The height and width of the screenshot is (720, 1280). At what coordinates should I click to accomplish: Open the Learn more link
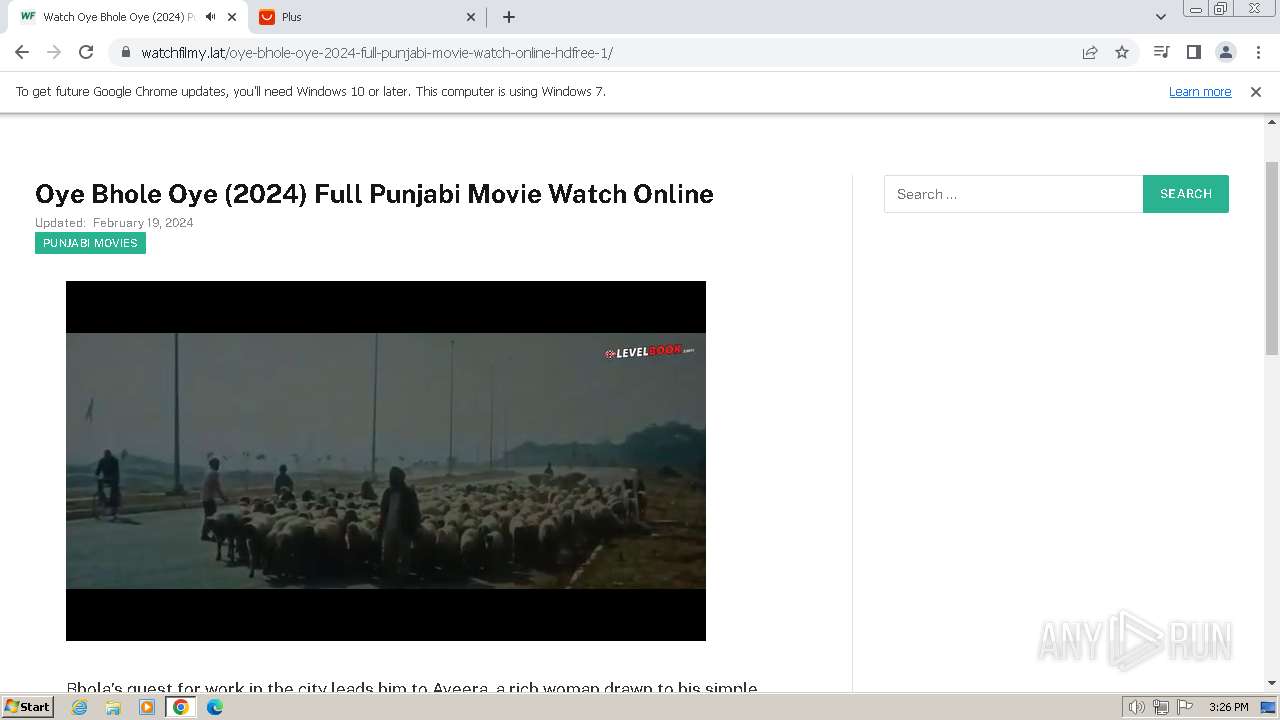[1200, 91]
